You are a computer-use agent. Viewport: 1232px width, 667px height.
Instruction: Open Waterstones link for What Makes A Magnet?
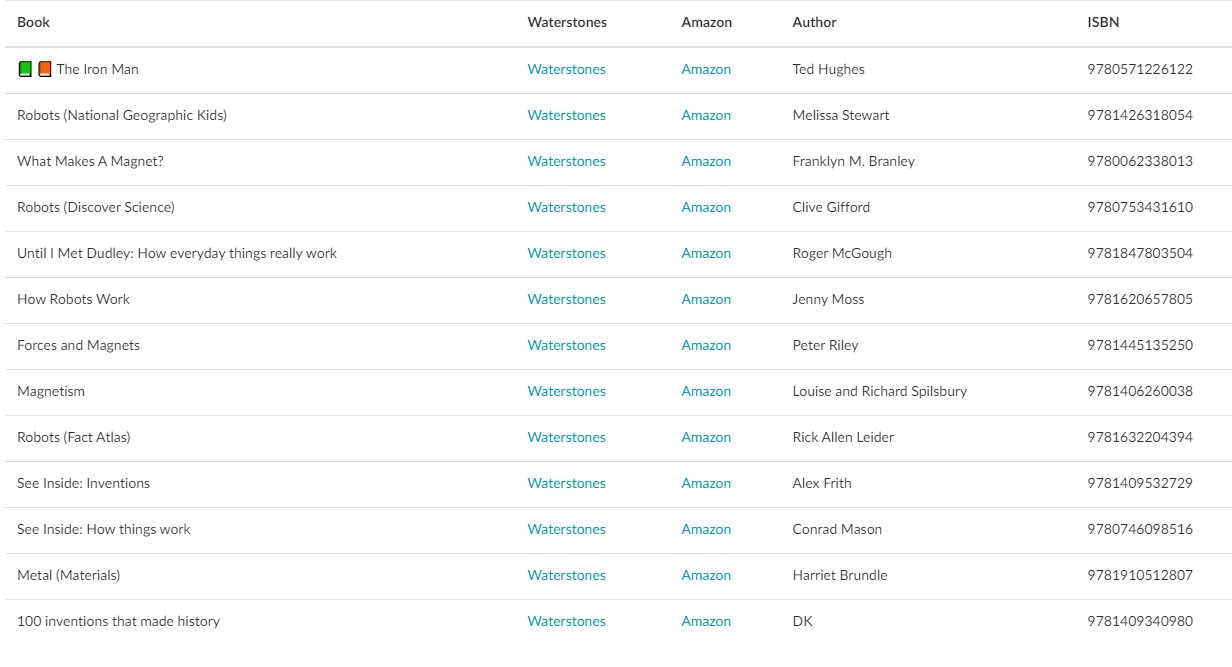pos(566,161)
